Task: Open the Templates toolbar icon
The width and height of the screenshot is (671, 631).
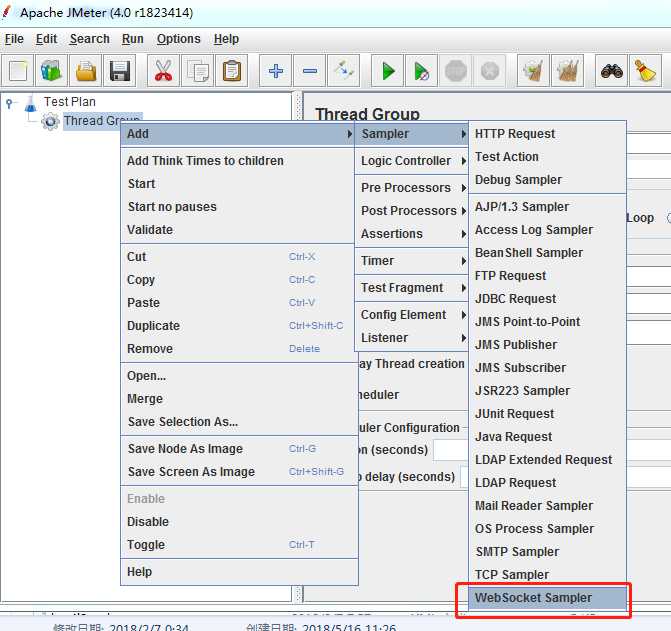Action: coord(51,71)
